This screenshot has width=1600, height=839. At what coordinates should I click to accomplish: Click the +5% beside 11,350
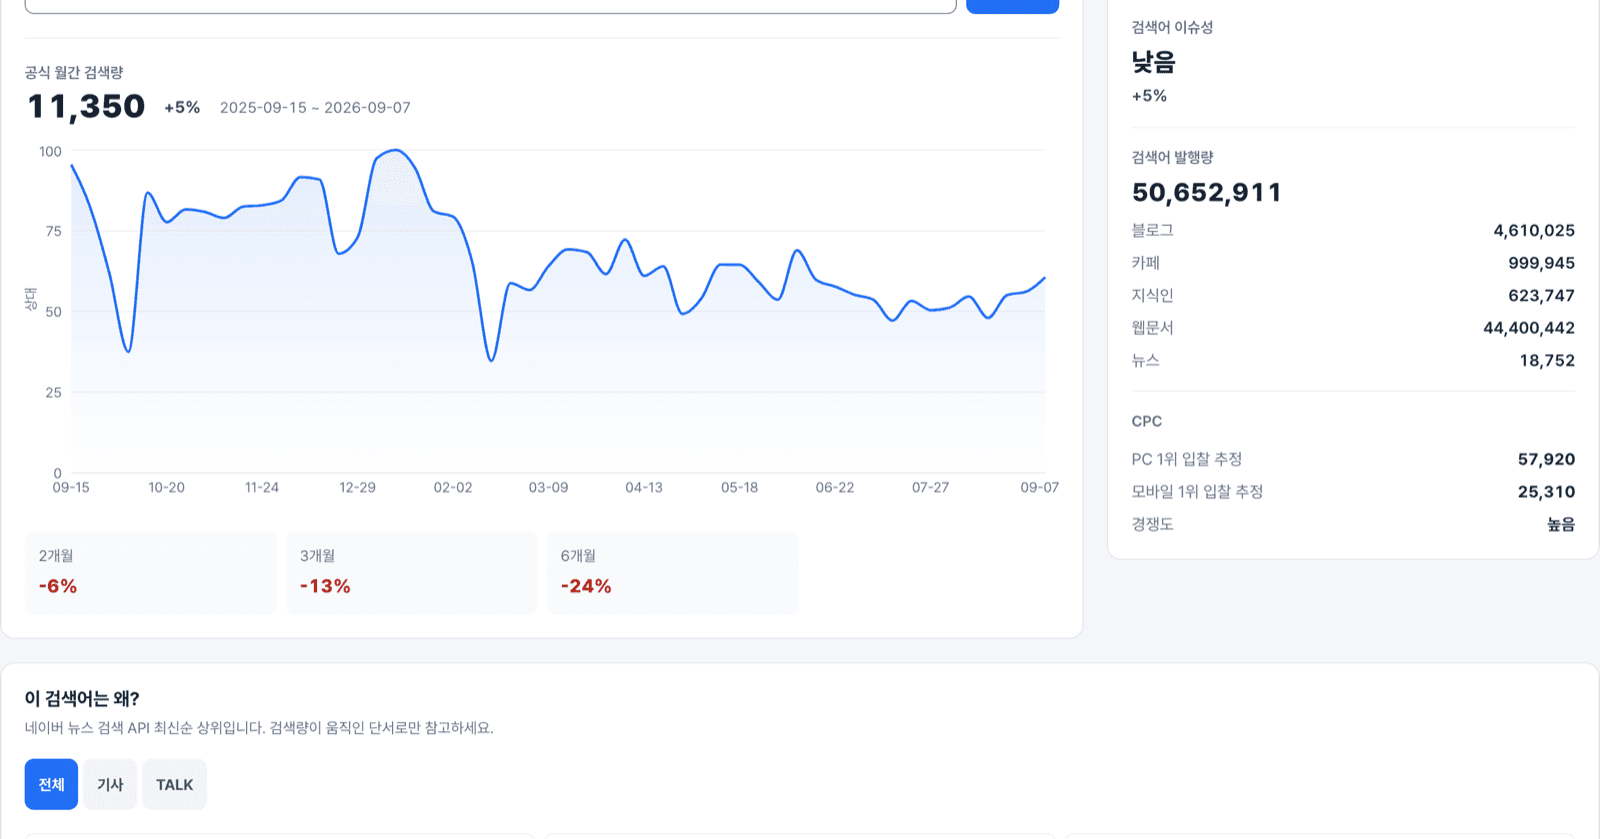pyautogui.click(x=182, y=107)
